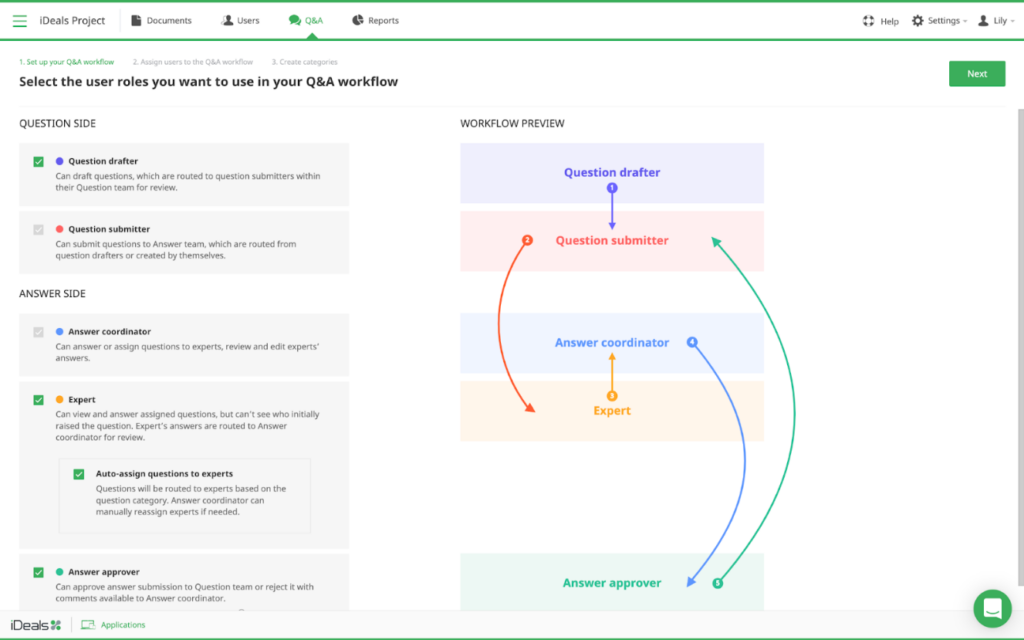Click the iDeals Project title
The width and height of the screenshot is (1024, 640).
pyautogui.click(x=72, y=21)
